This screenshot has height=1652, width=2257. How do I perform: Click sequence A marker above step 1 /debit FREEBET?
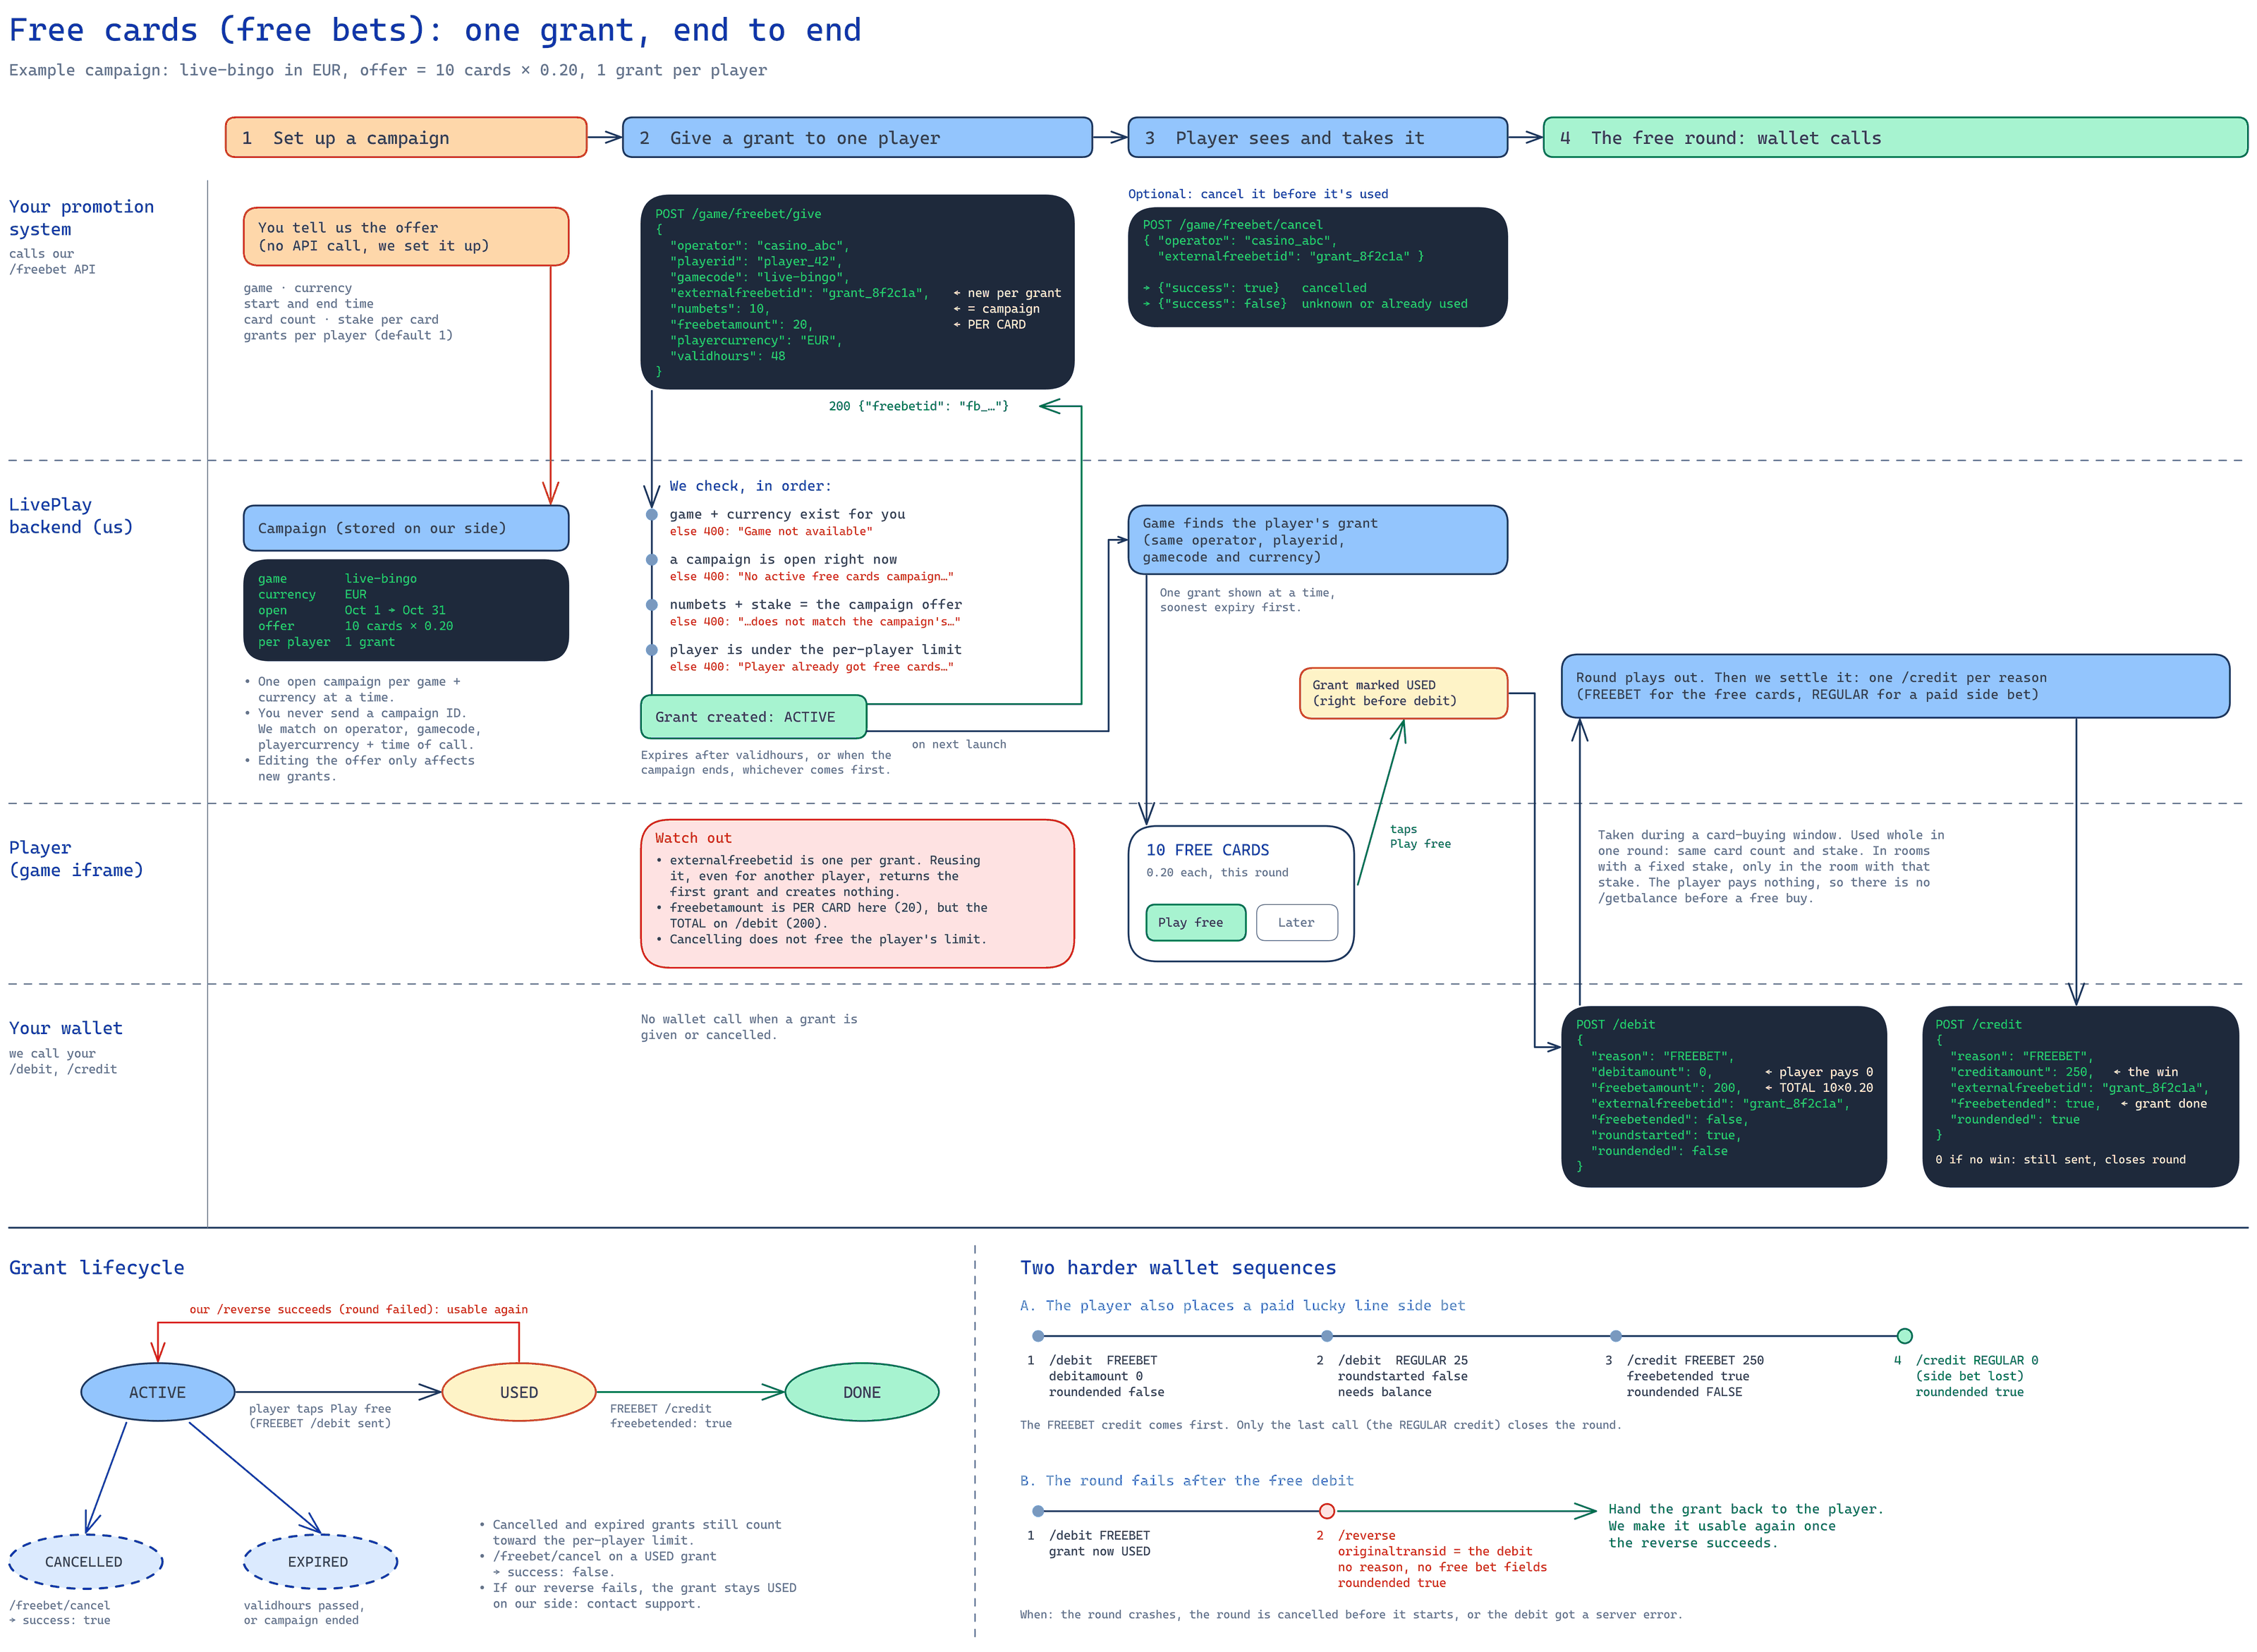1037,1336
